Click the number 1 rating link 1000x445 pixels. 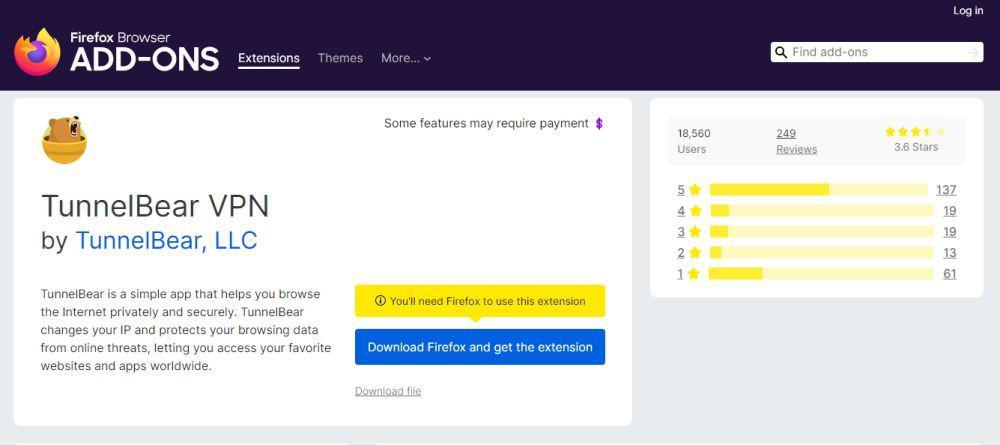pos(680,274)
